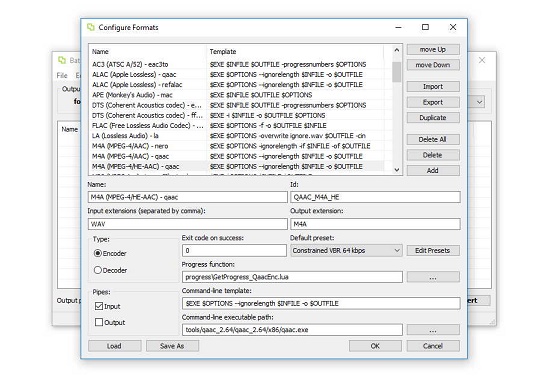Open the Default preset dropdown
This screenshot has width=550, height=379.
pyautogui.click(x=346, y=251)
